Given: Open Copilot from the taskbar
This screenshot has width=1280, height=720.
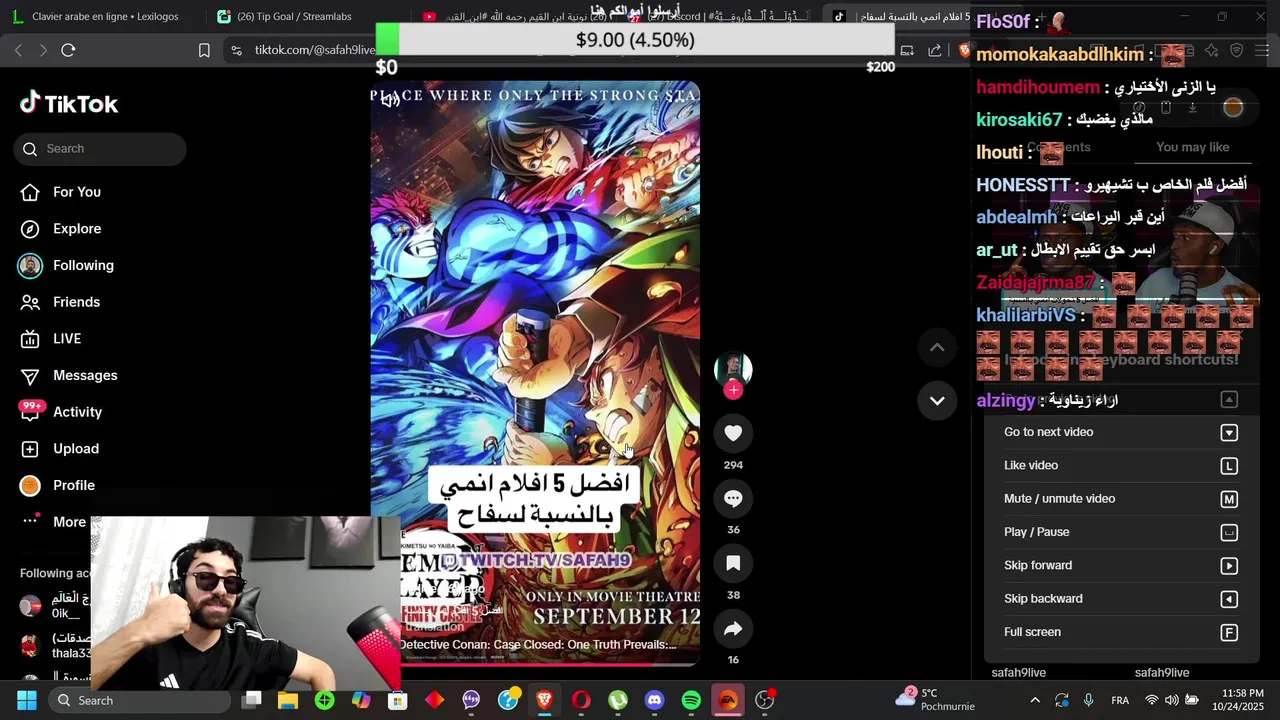Looking at the screenshot, I should pyautogui.click(x=361, y=700).
